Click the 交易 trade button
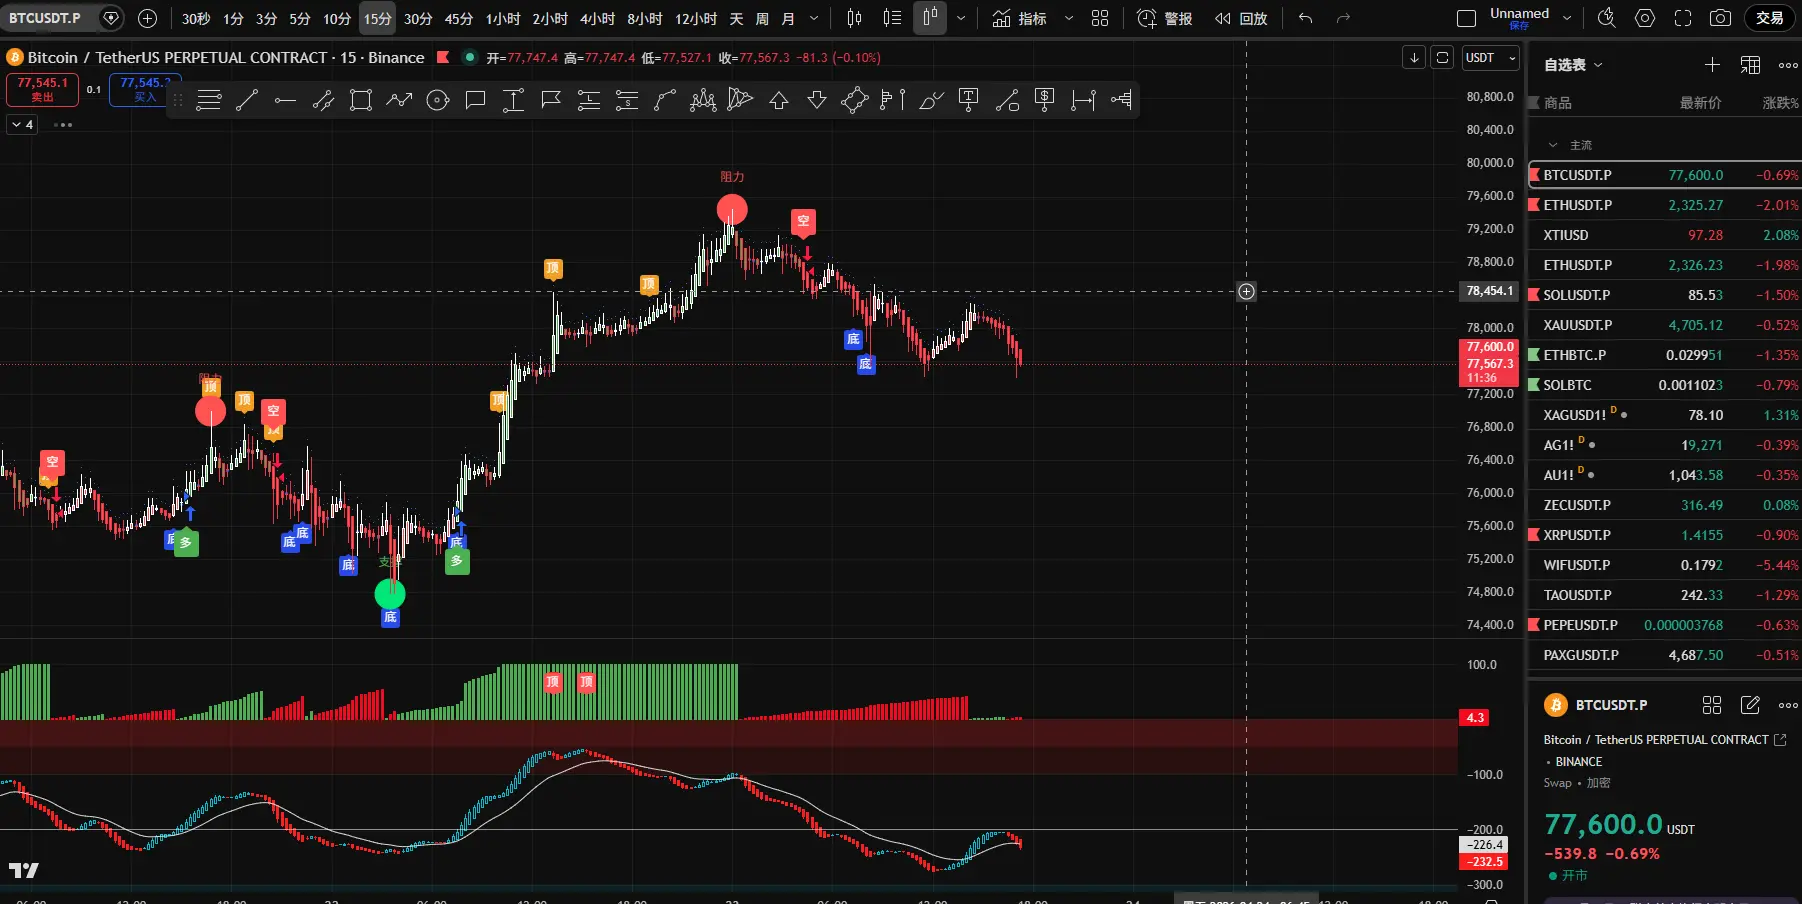1802x904 pixels. 1769,18
